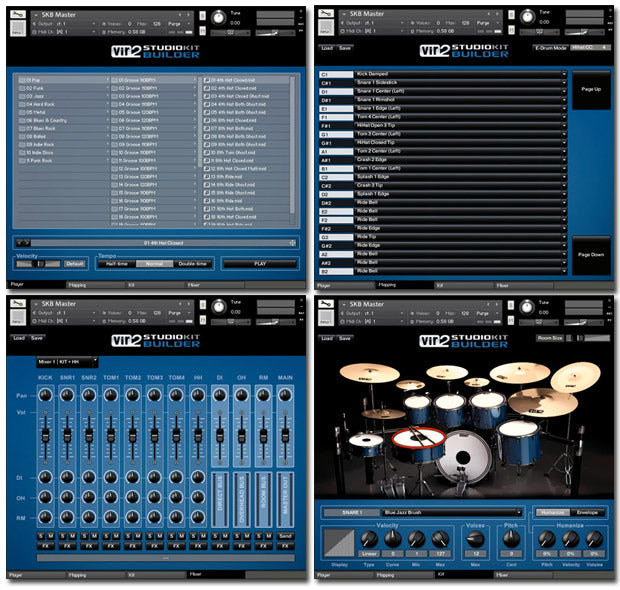Screen dimensions: 620x590
Task: Click the kick drum in kit image
Action: 463,457
